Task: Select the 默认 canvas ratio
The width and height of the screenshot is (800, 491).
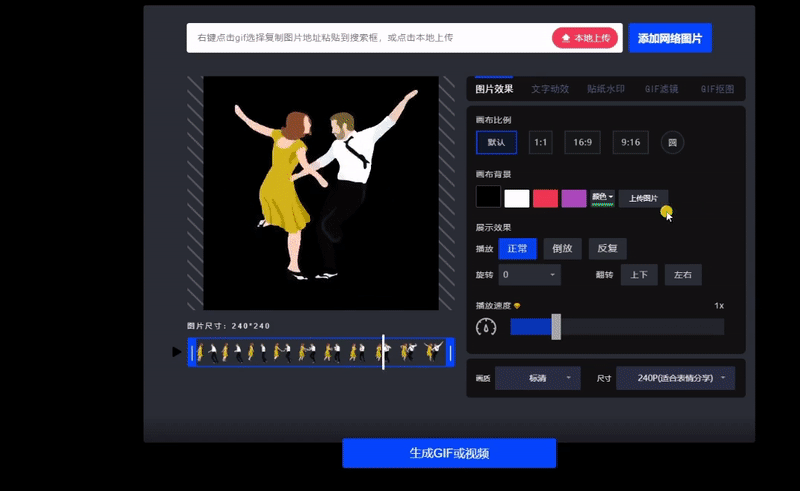Action: coord(496,142)
